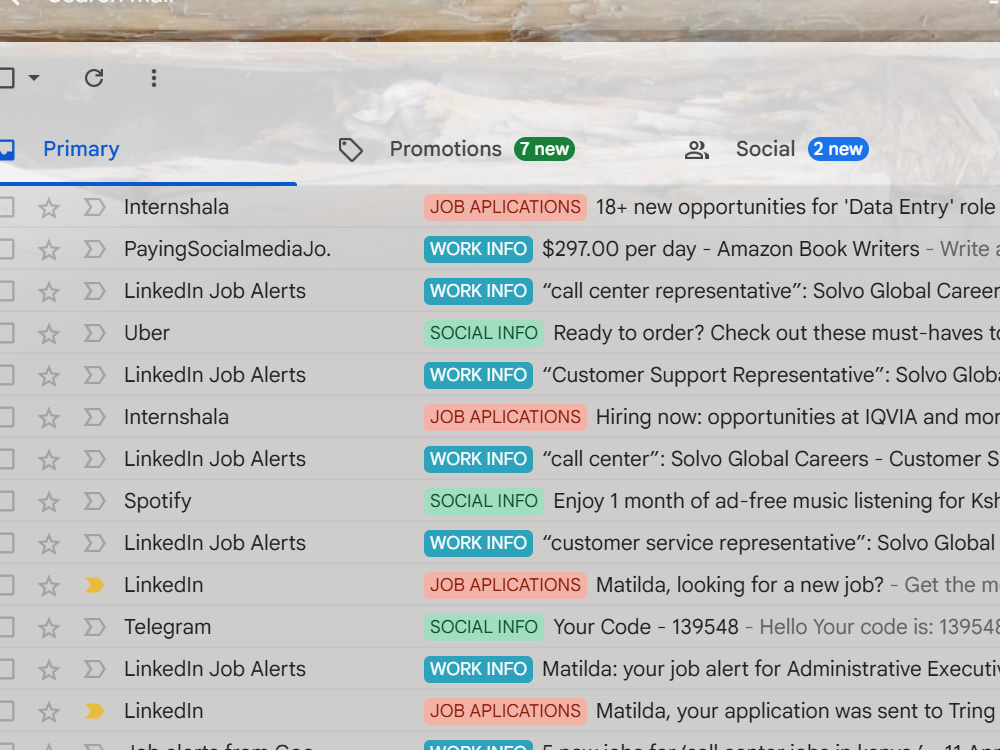1000x750 pixels.
Task: Click the SOCIAL INFO label on Uber email
Action: pos(483,334)
